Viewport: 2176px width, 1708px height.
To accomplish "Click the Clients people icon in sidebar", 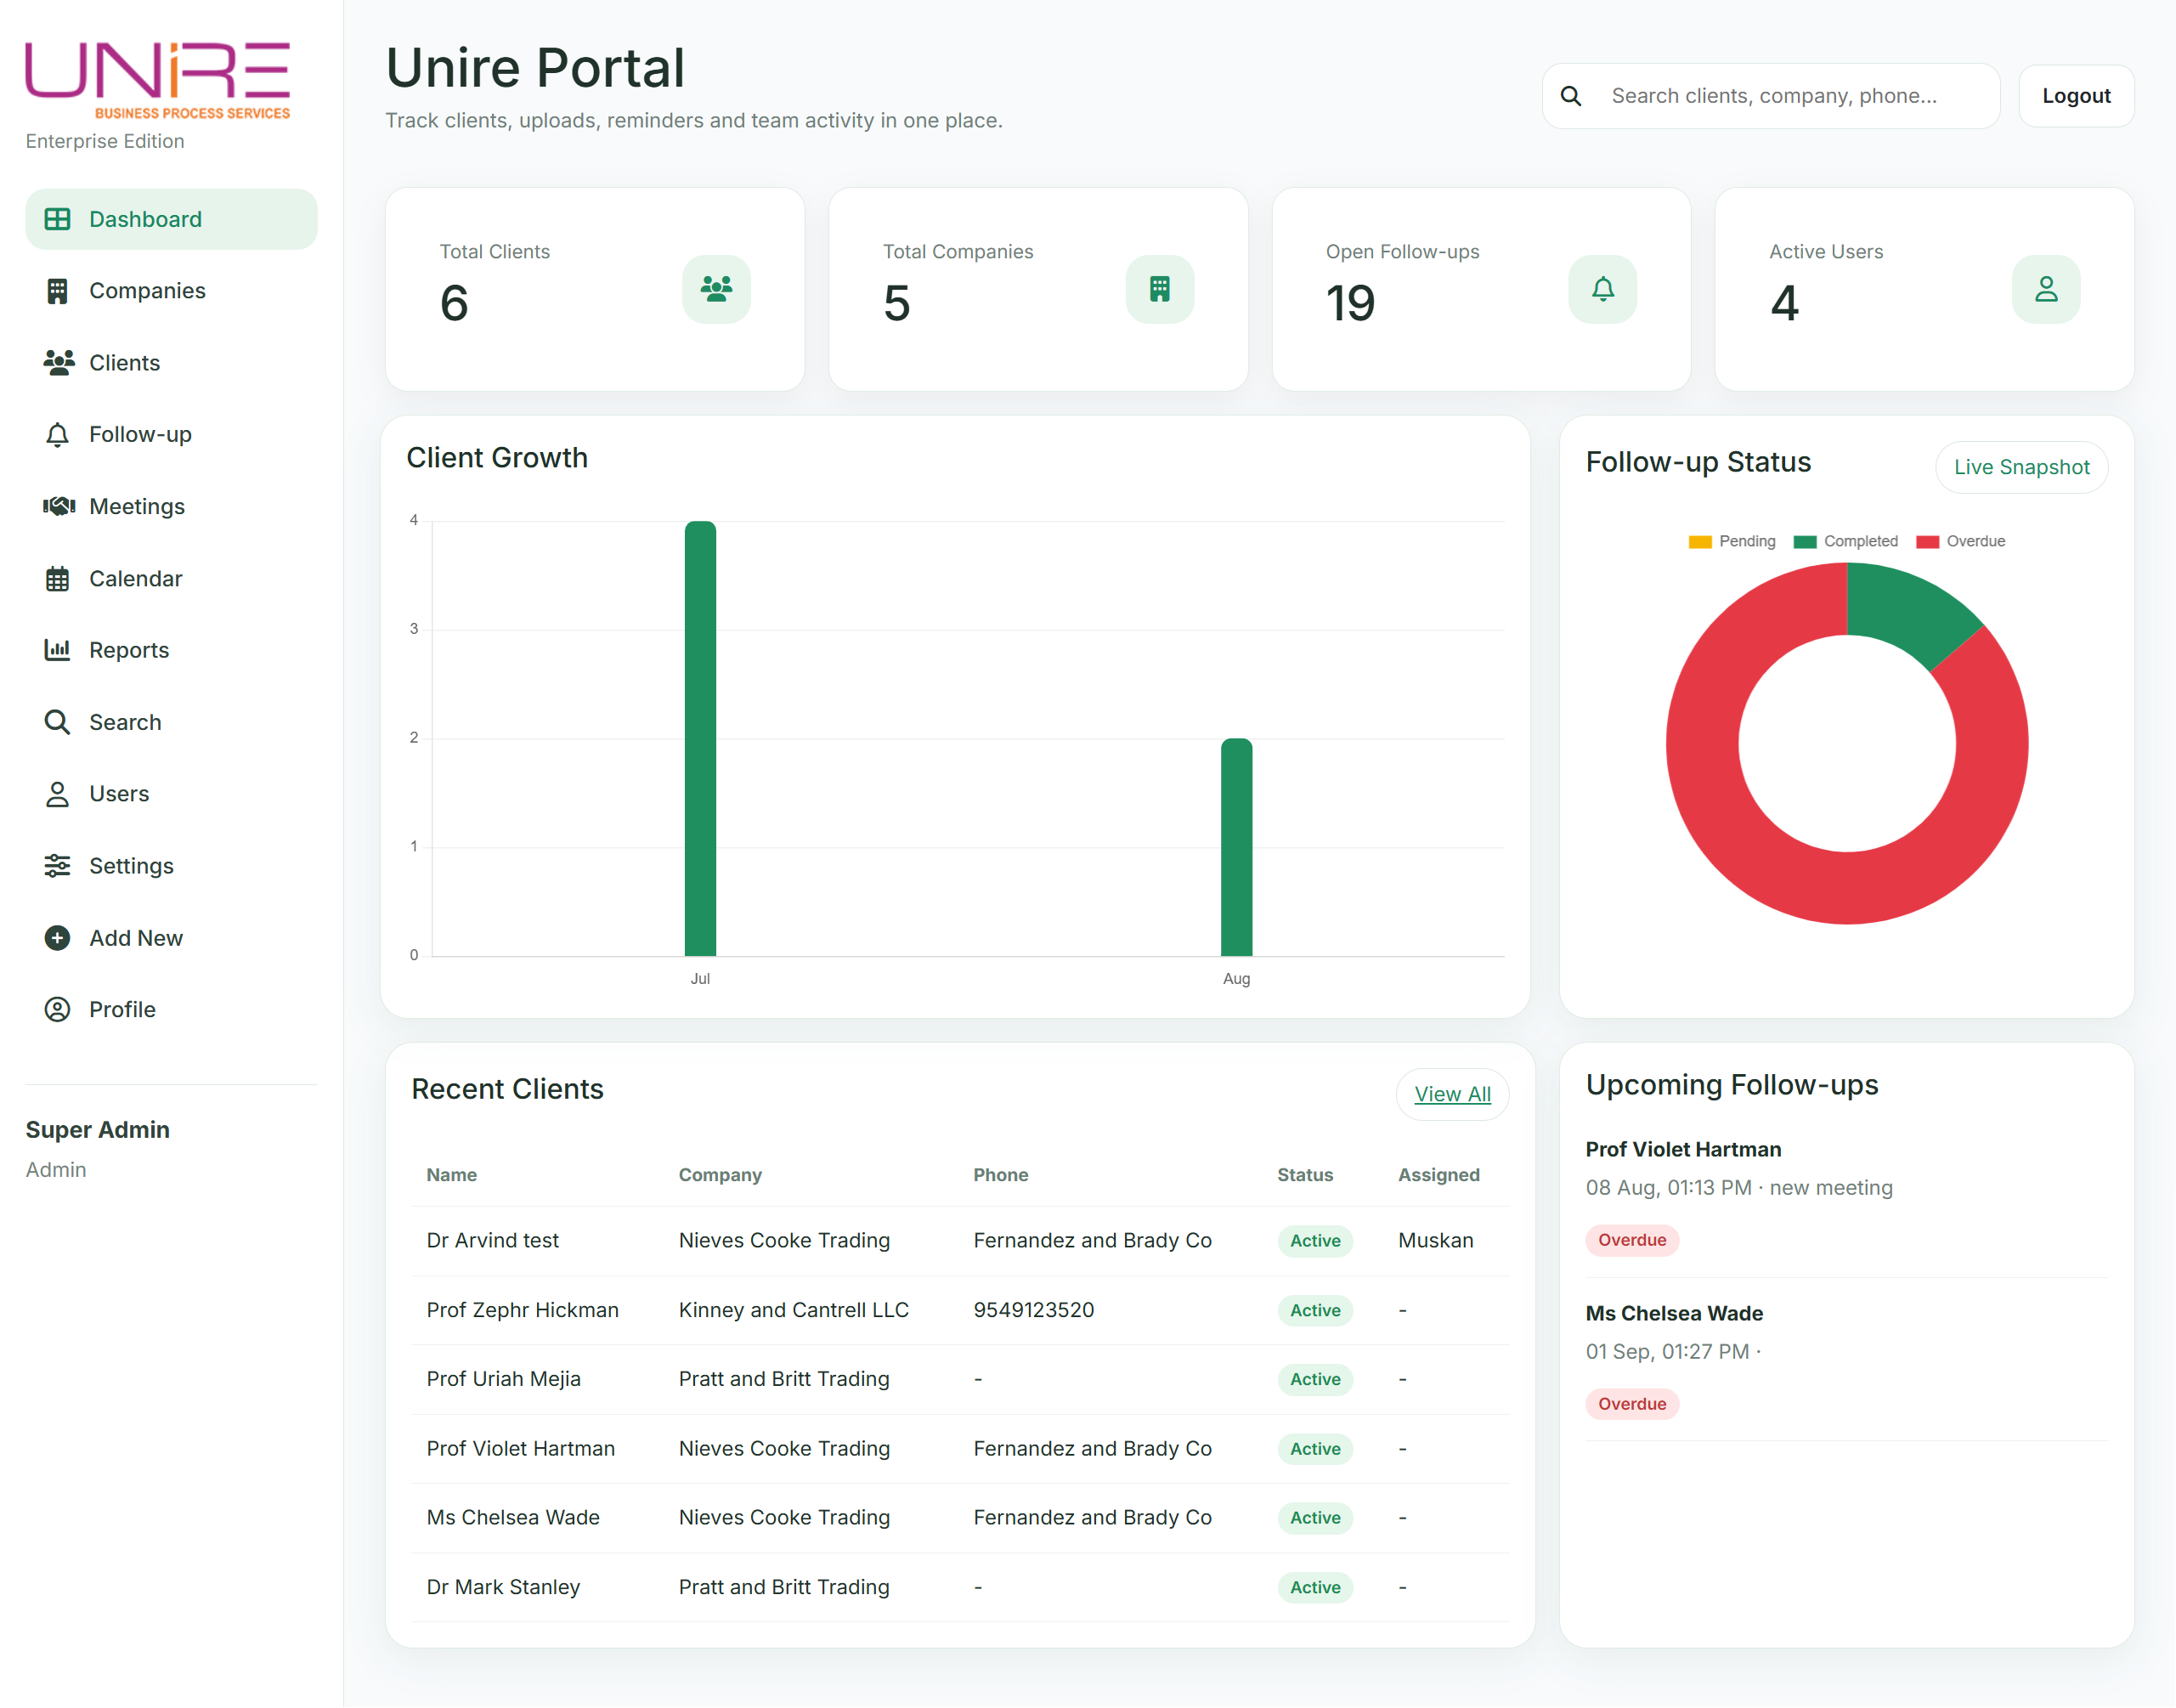I will point(58,363).
